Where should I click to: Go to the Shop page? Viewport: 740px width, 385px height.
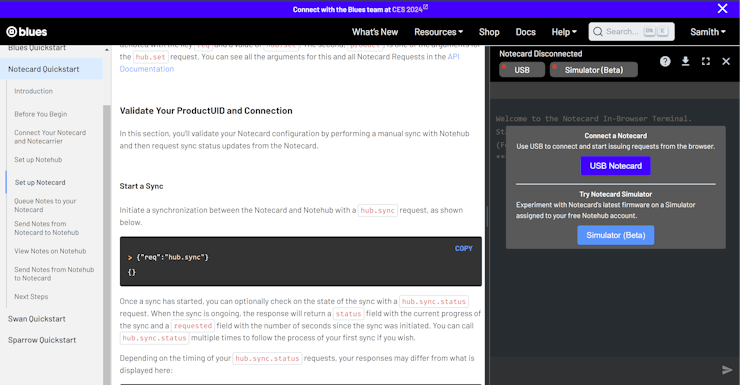489,32
